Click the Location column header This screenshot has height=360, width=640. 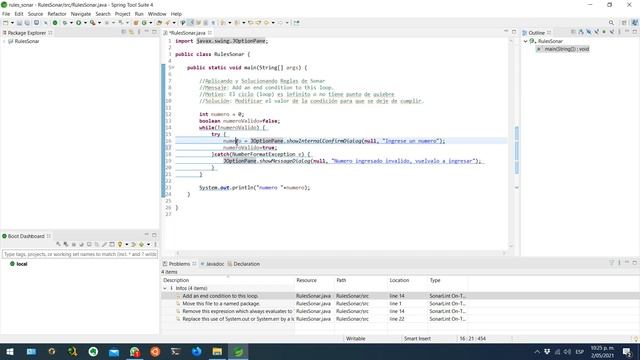tap(399, 280)
